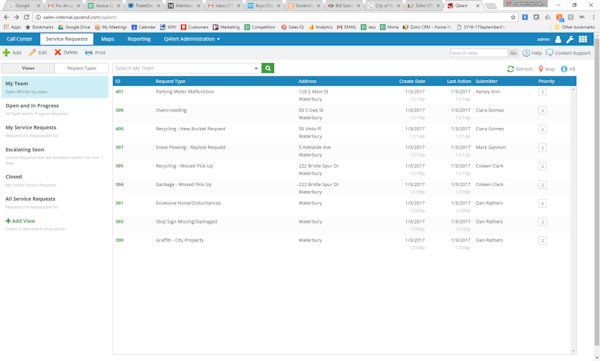Open the Search My Team dropdown arrow
Screen dimensions: 600x361
(256, 68)
